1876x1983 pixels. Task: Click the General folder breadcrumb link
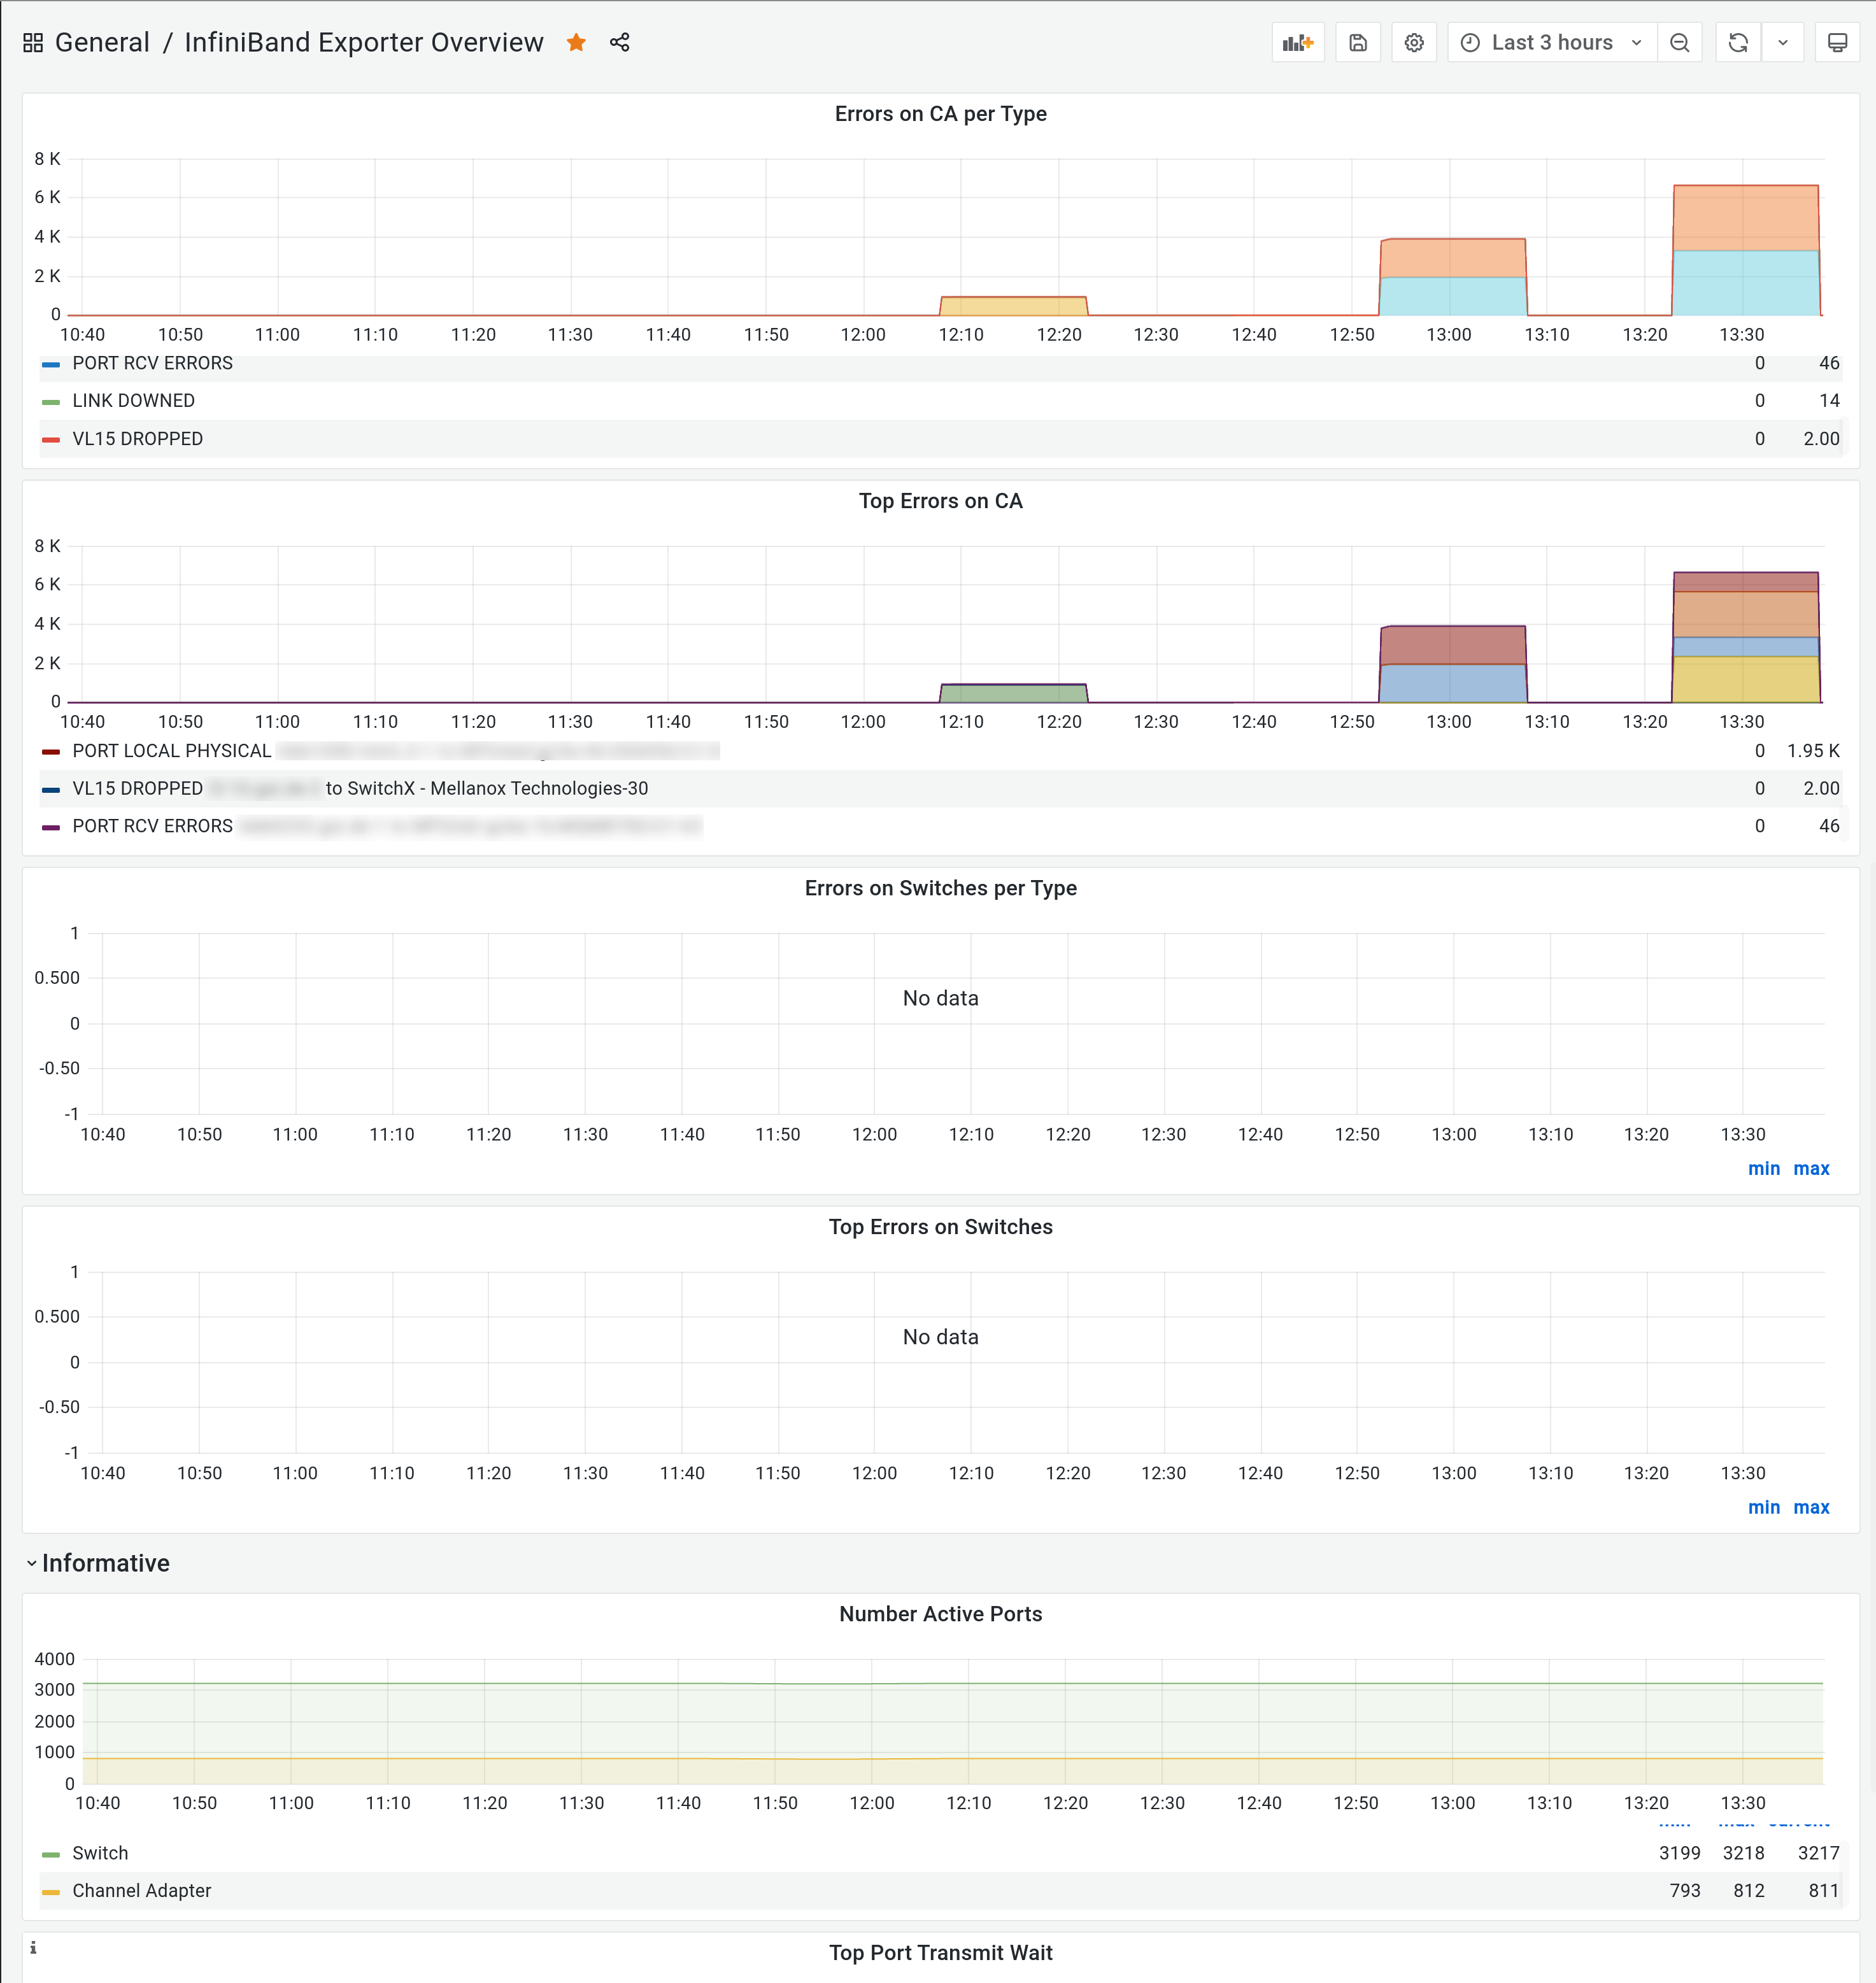pos(102,43)
